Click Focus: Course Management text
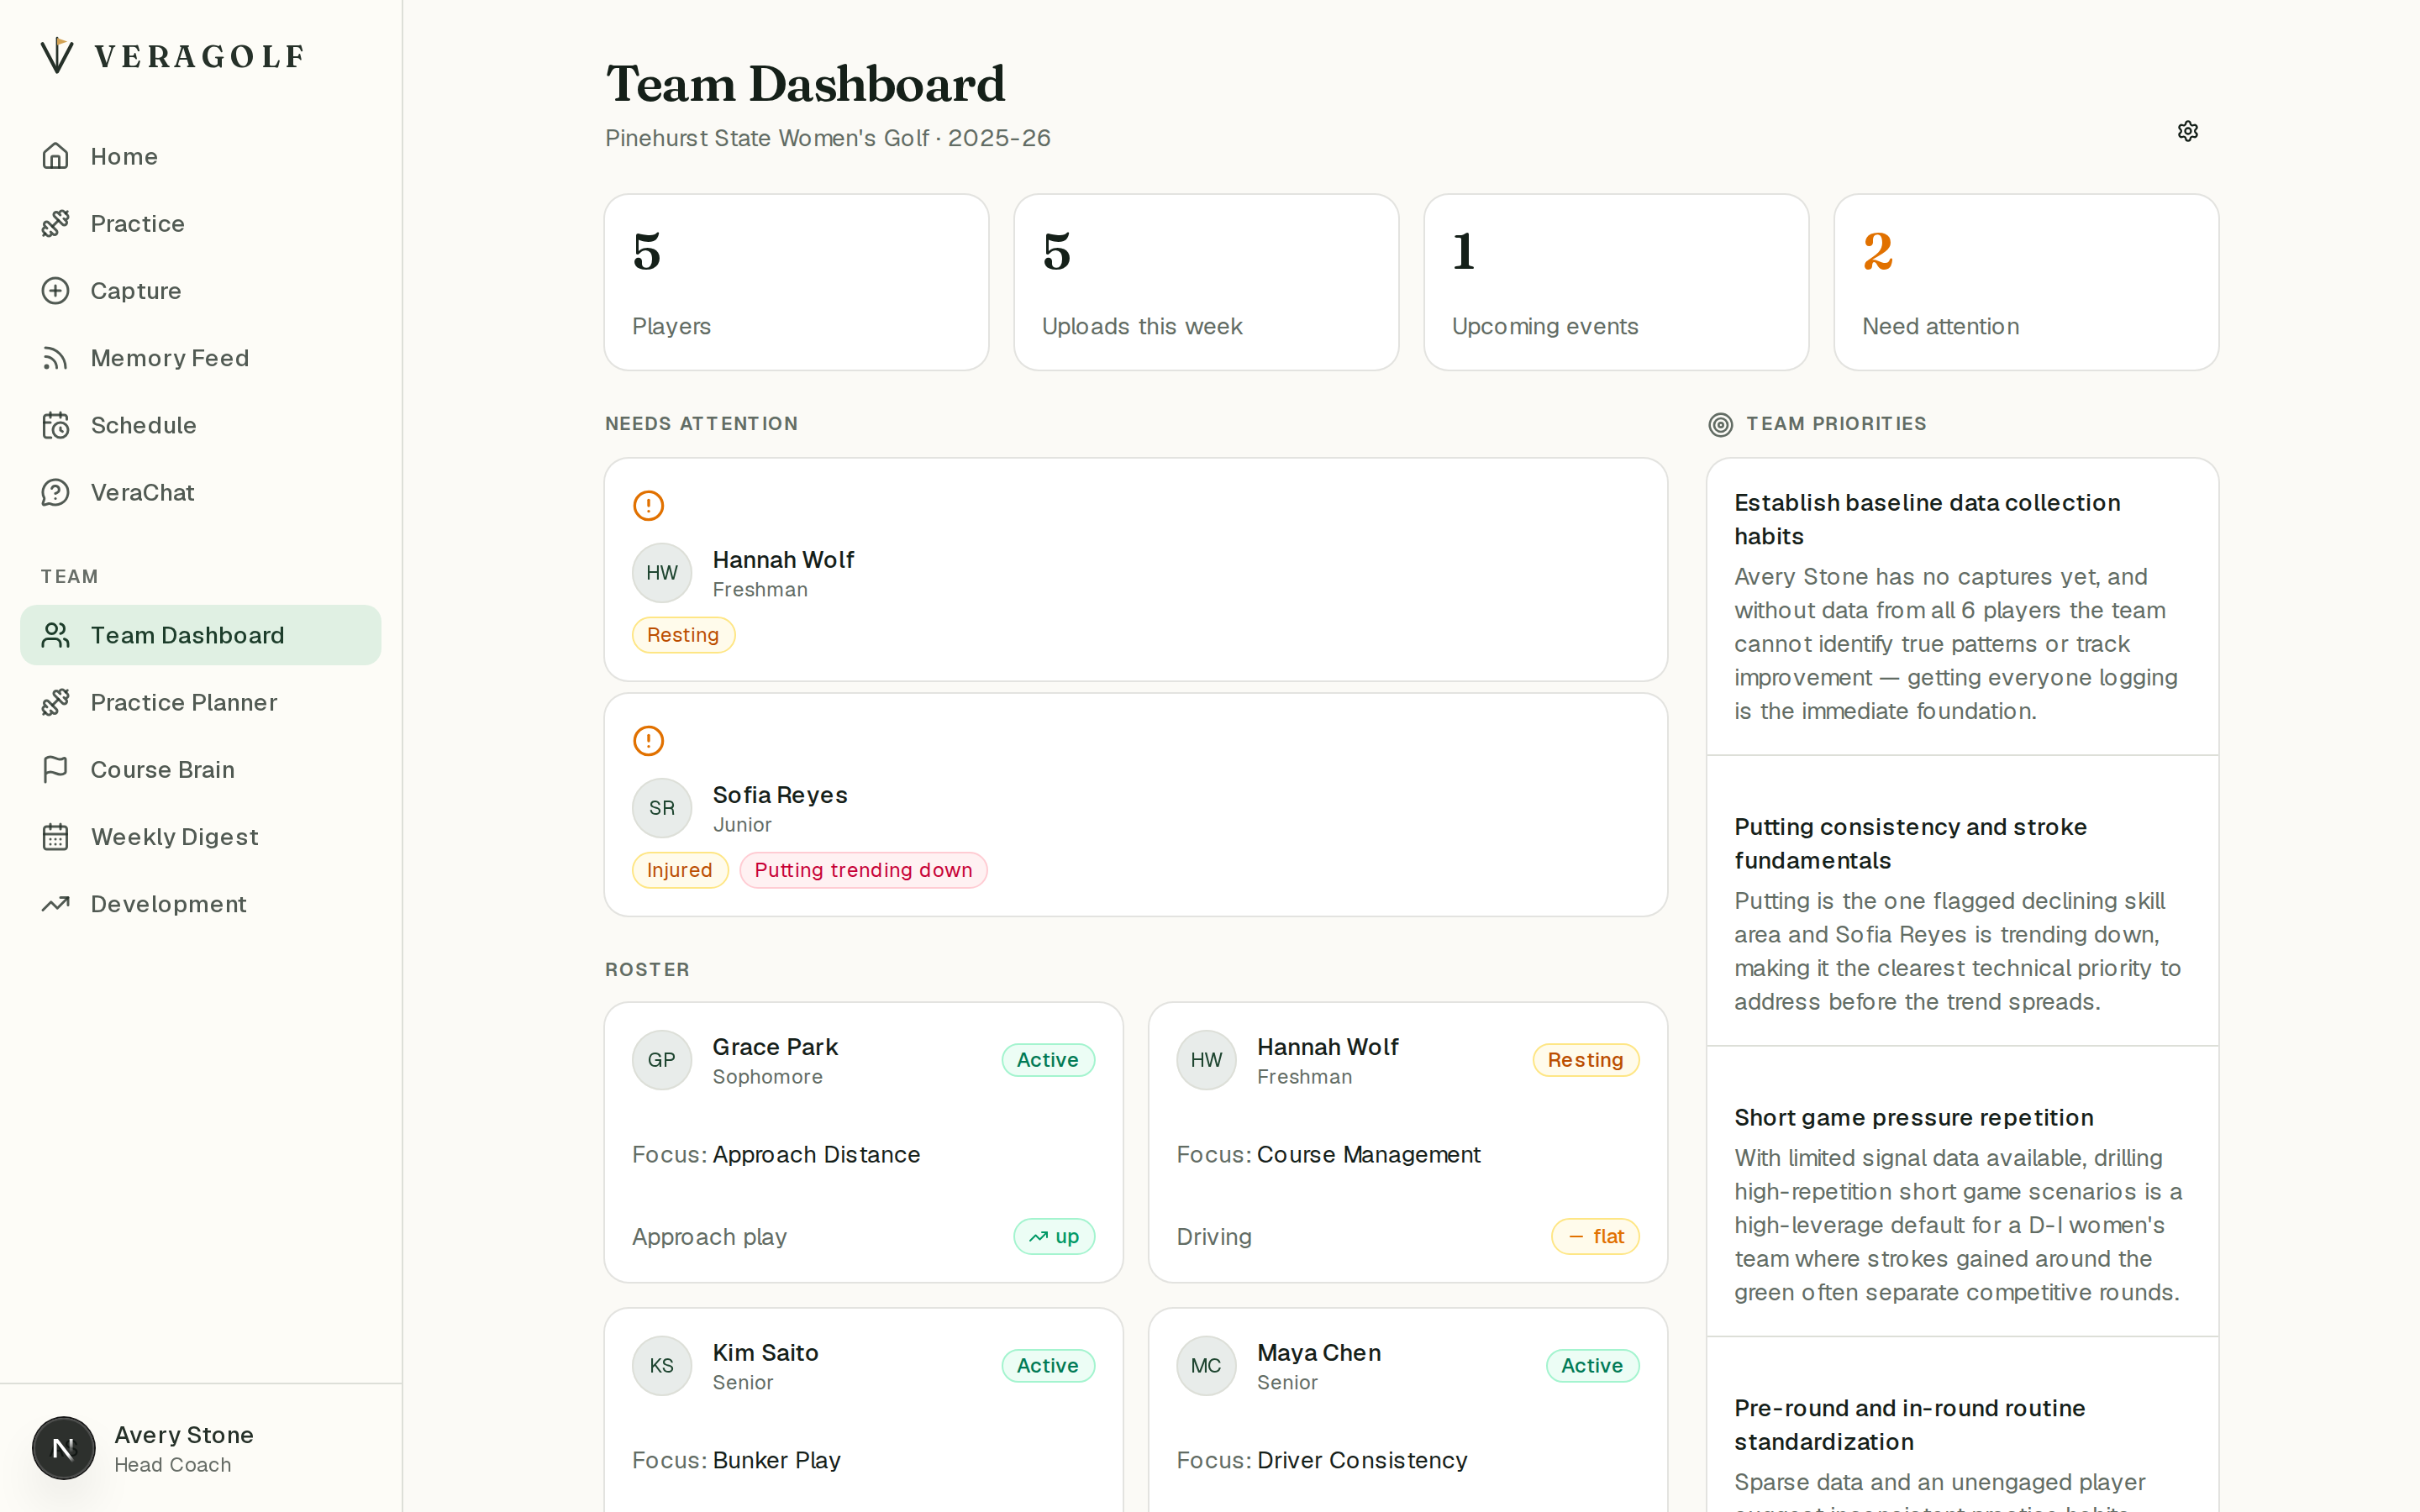This screenshot has width=2420, height=1512. pyautogui.click(x=1328, y=1155)
